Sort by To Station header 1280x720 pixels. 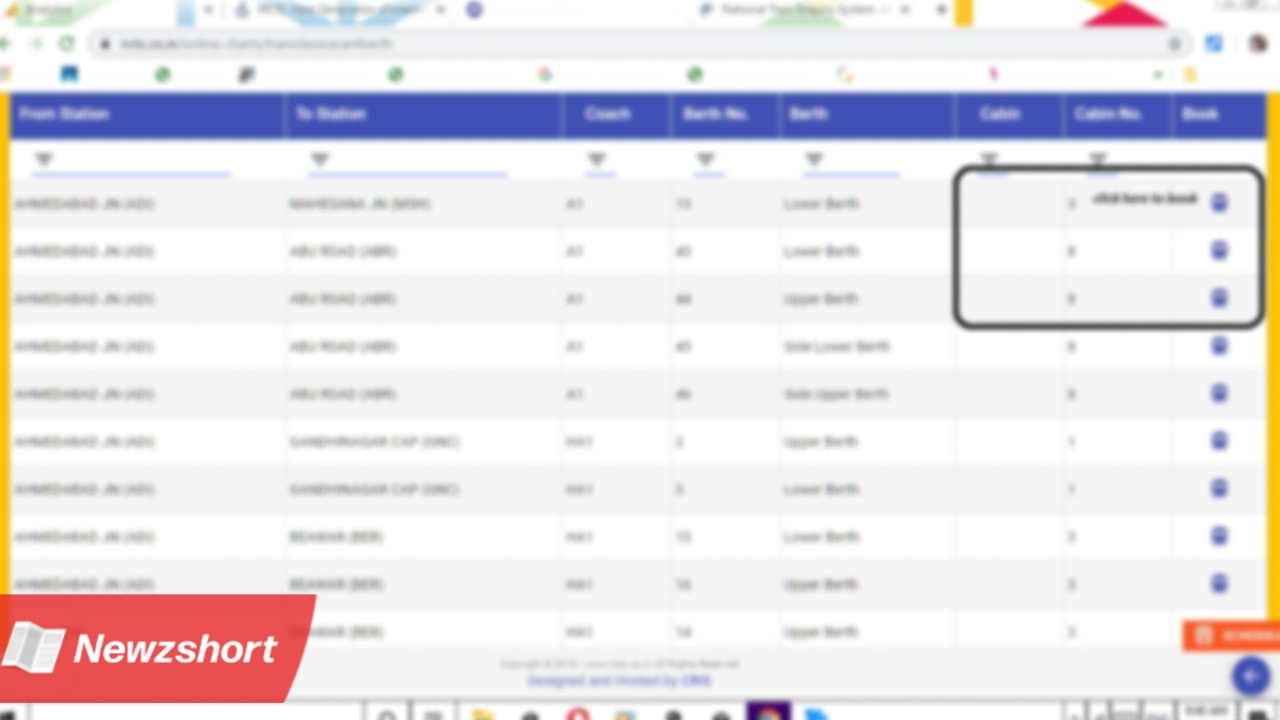pos(330,114)
